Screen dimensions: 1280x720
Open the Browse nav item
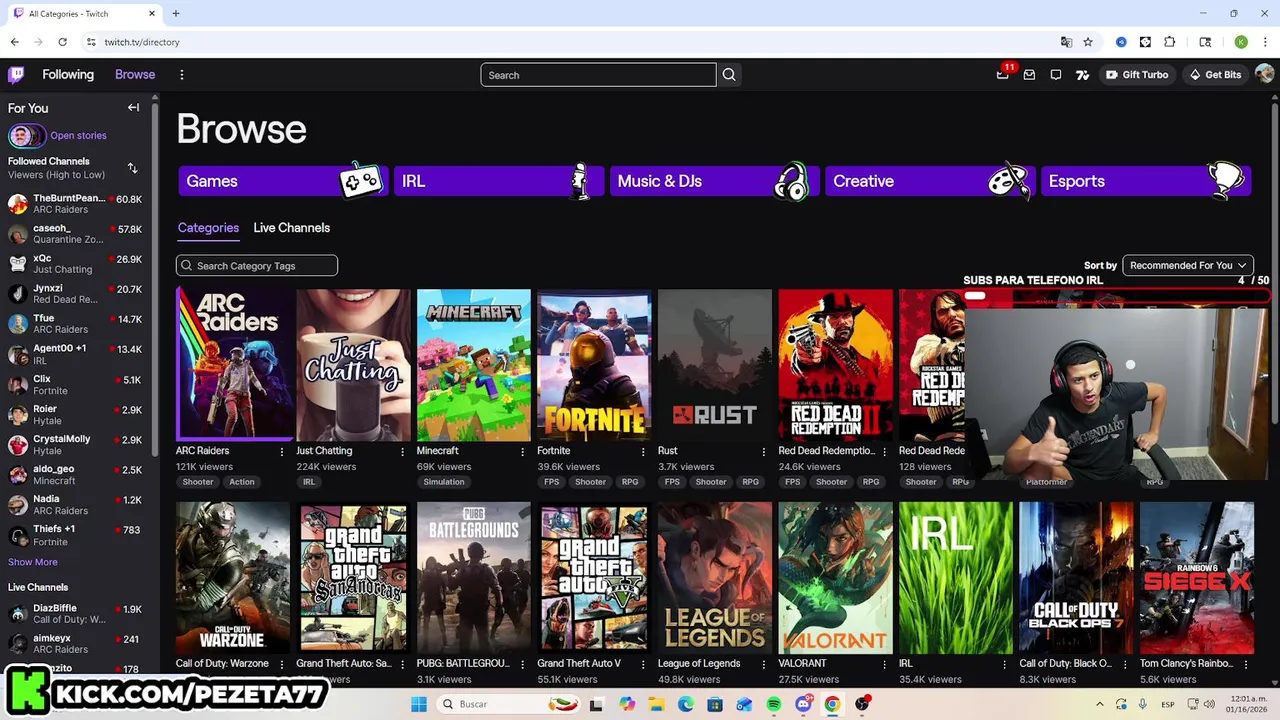135,75
